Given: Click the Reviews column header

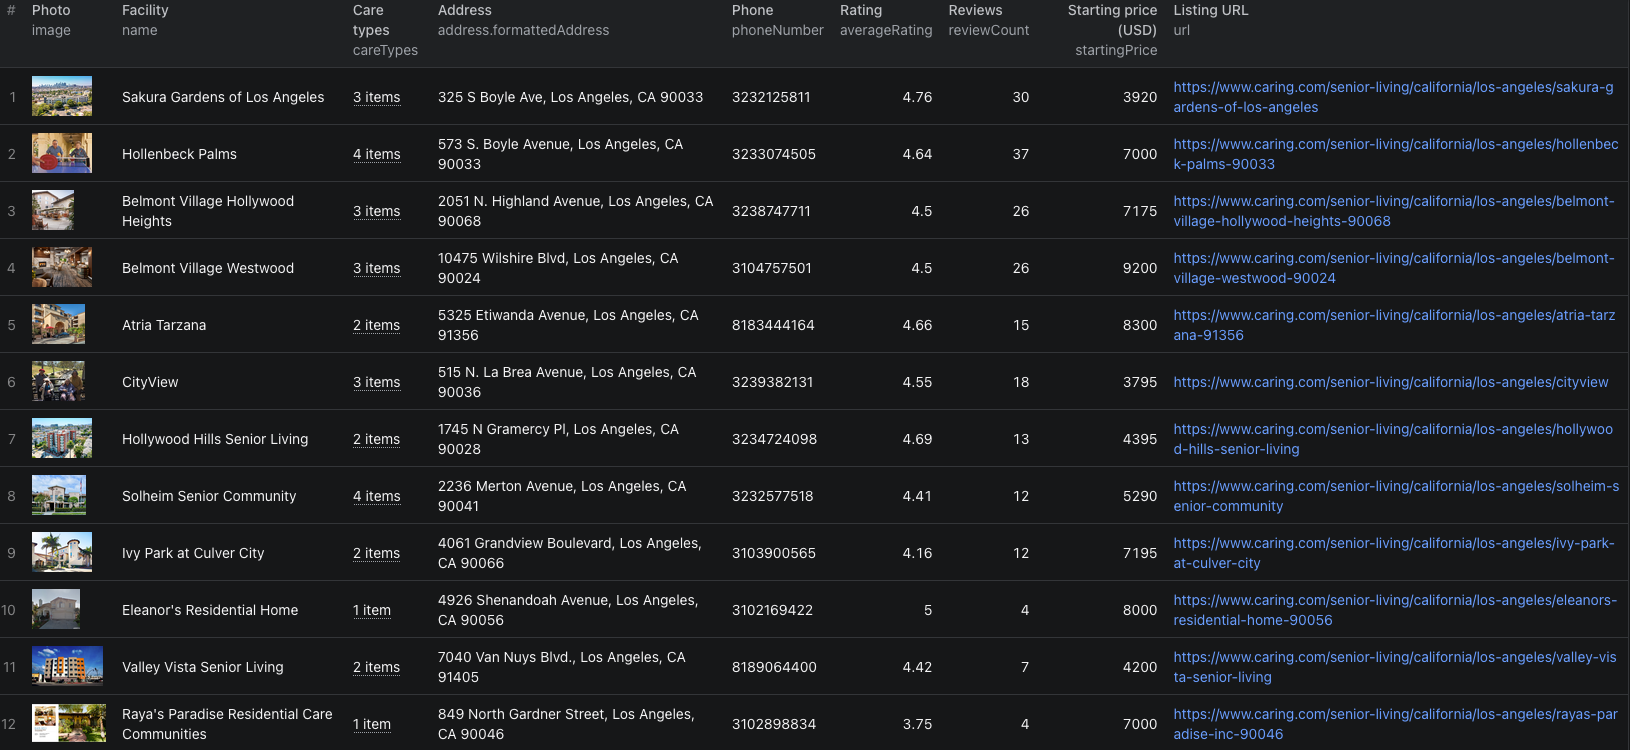Looking at the screenshot, I should click(988, 20).
